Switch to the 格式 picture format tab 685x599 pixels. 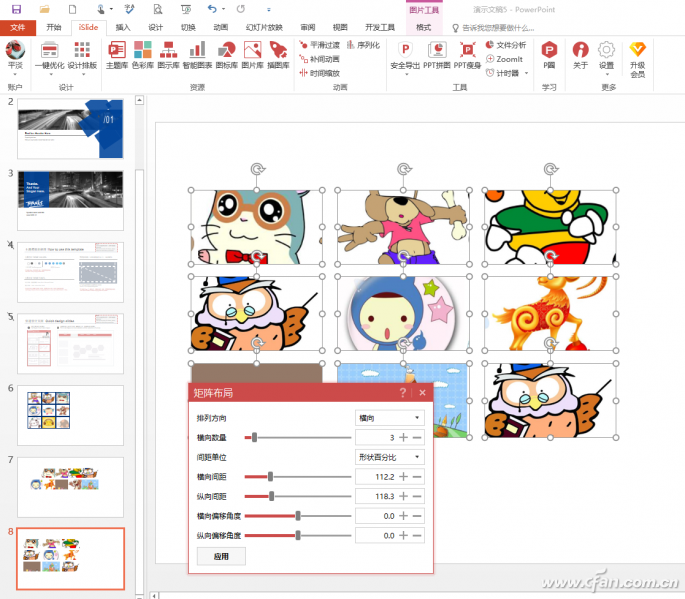click(x=423, y=28)
